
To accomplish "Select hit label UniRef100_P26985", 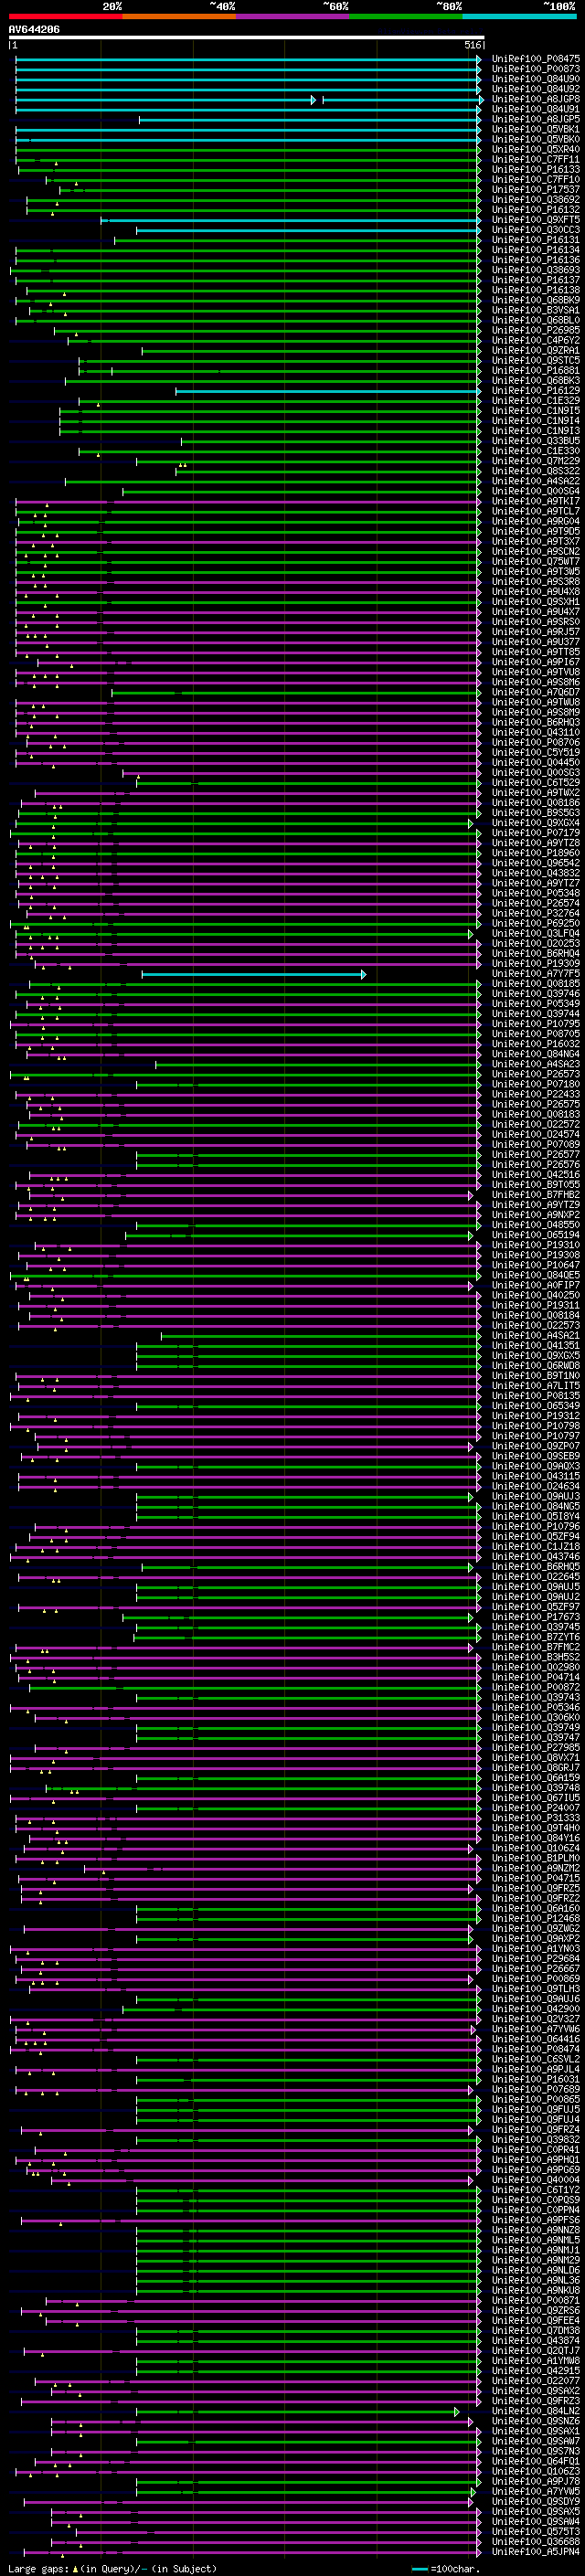I will click(x=535, y=330).
